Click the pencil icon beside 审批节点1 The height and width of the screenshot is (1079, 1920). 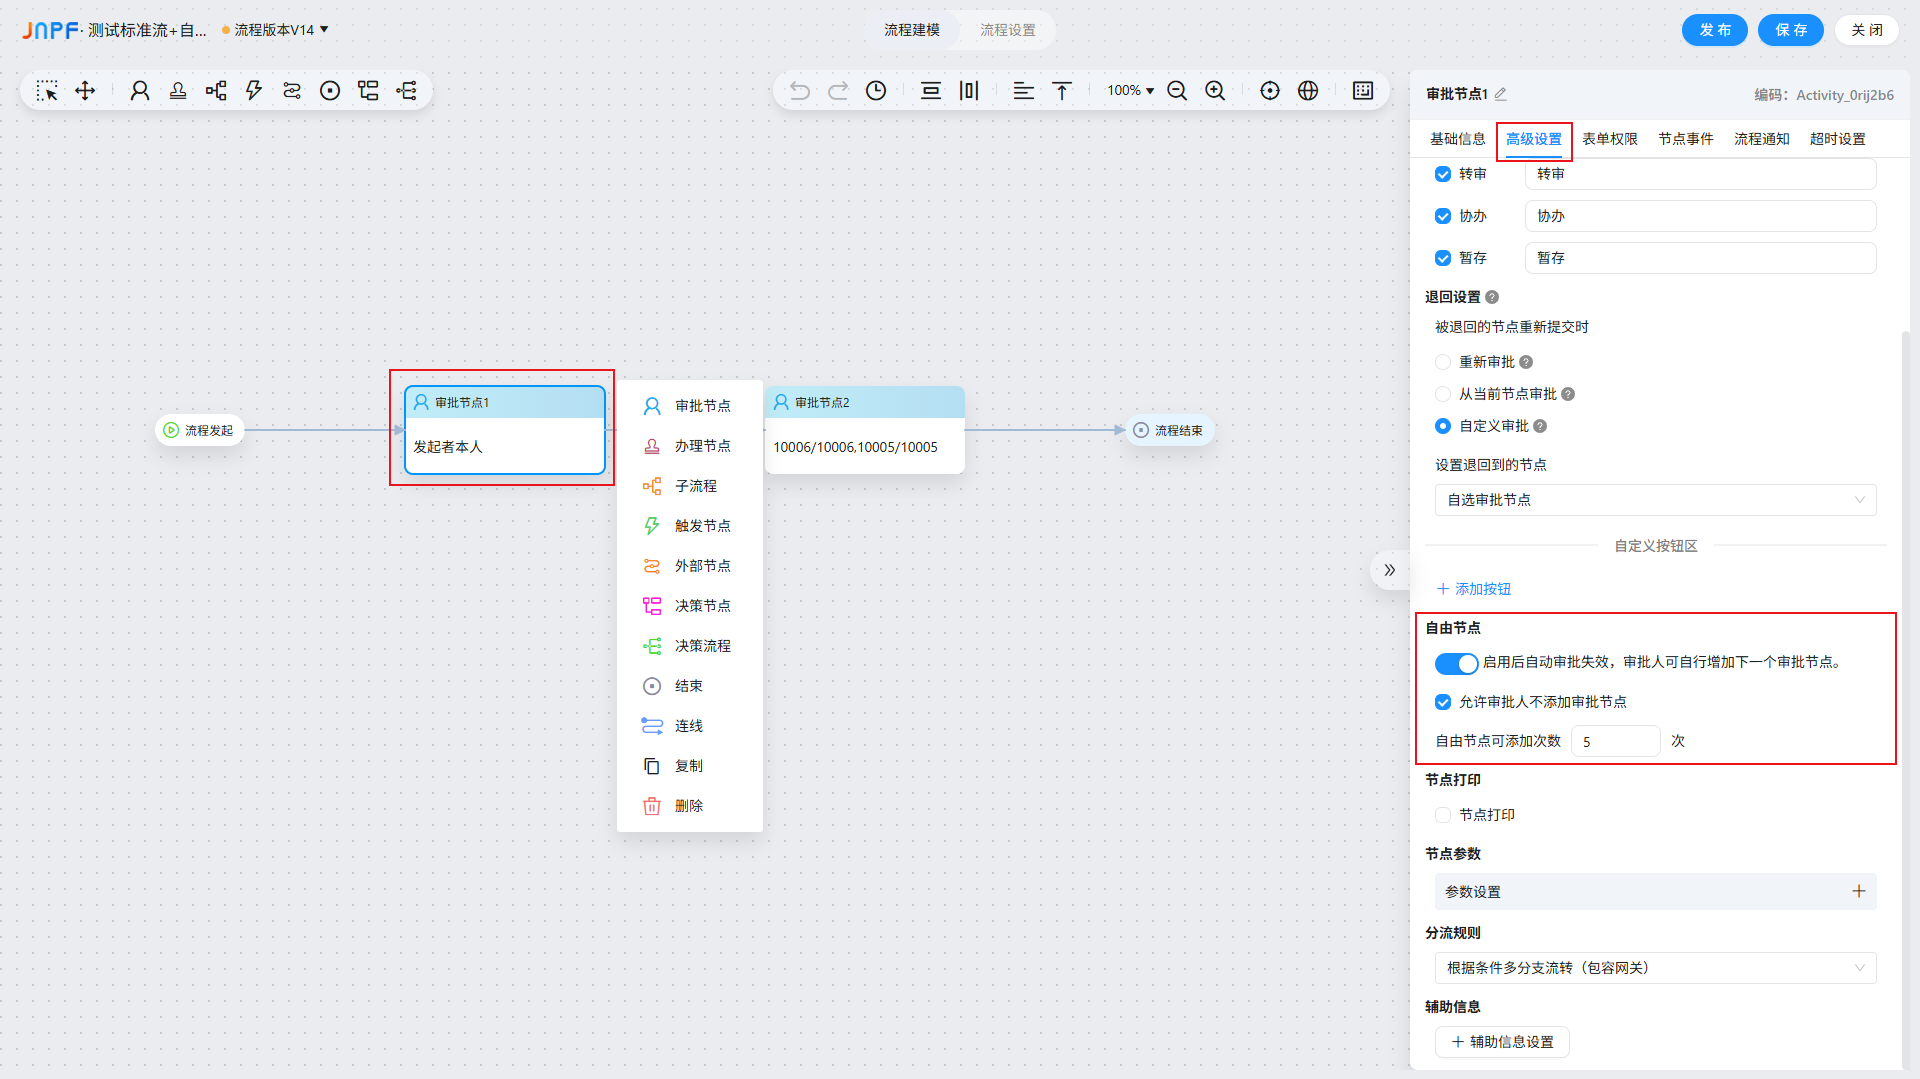pos(1501,94)
